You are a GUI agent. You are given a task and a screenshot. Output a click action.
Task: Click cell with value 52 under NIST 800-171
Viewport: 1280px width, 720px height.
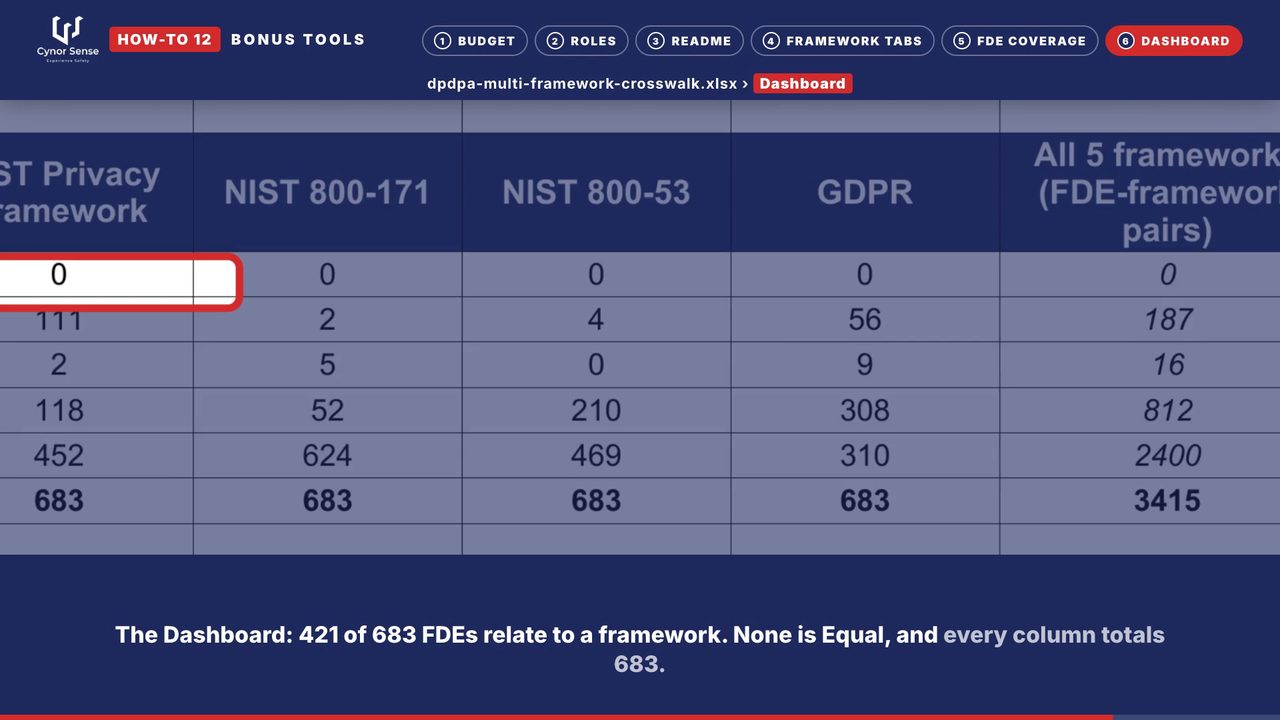[x=327, y=410]
